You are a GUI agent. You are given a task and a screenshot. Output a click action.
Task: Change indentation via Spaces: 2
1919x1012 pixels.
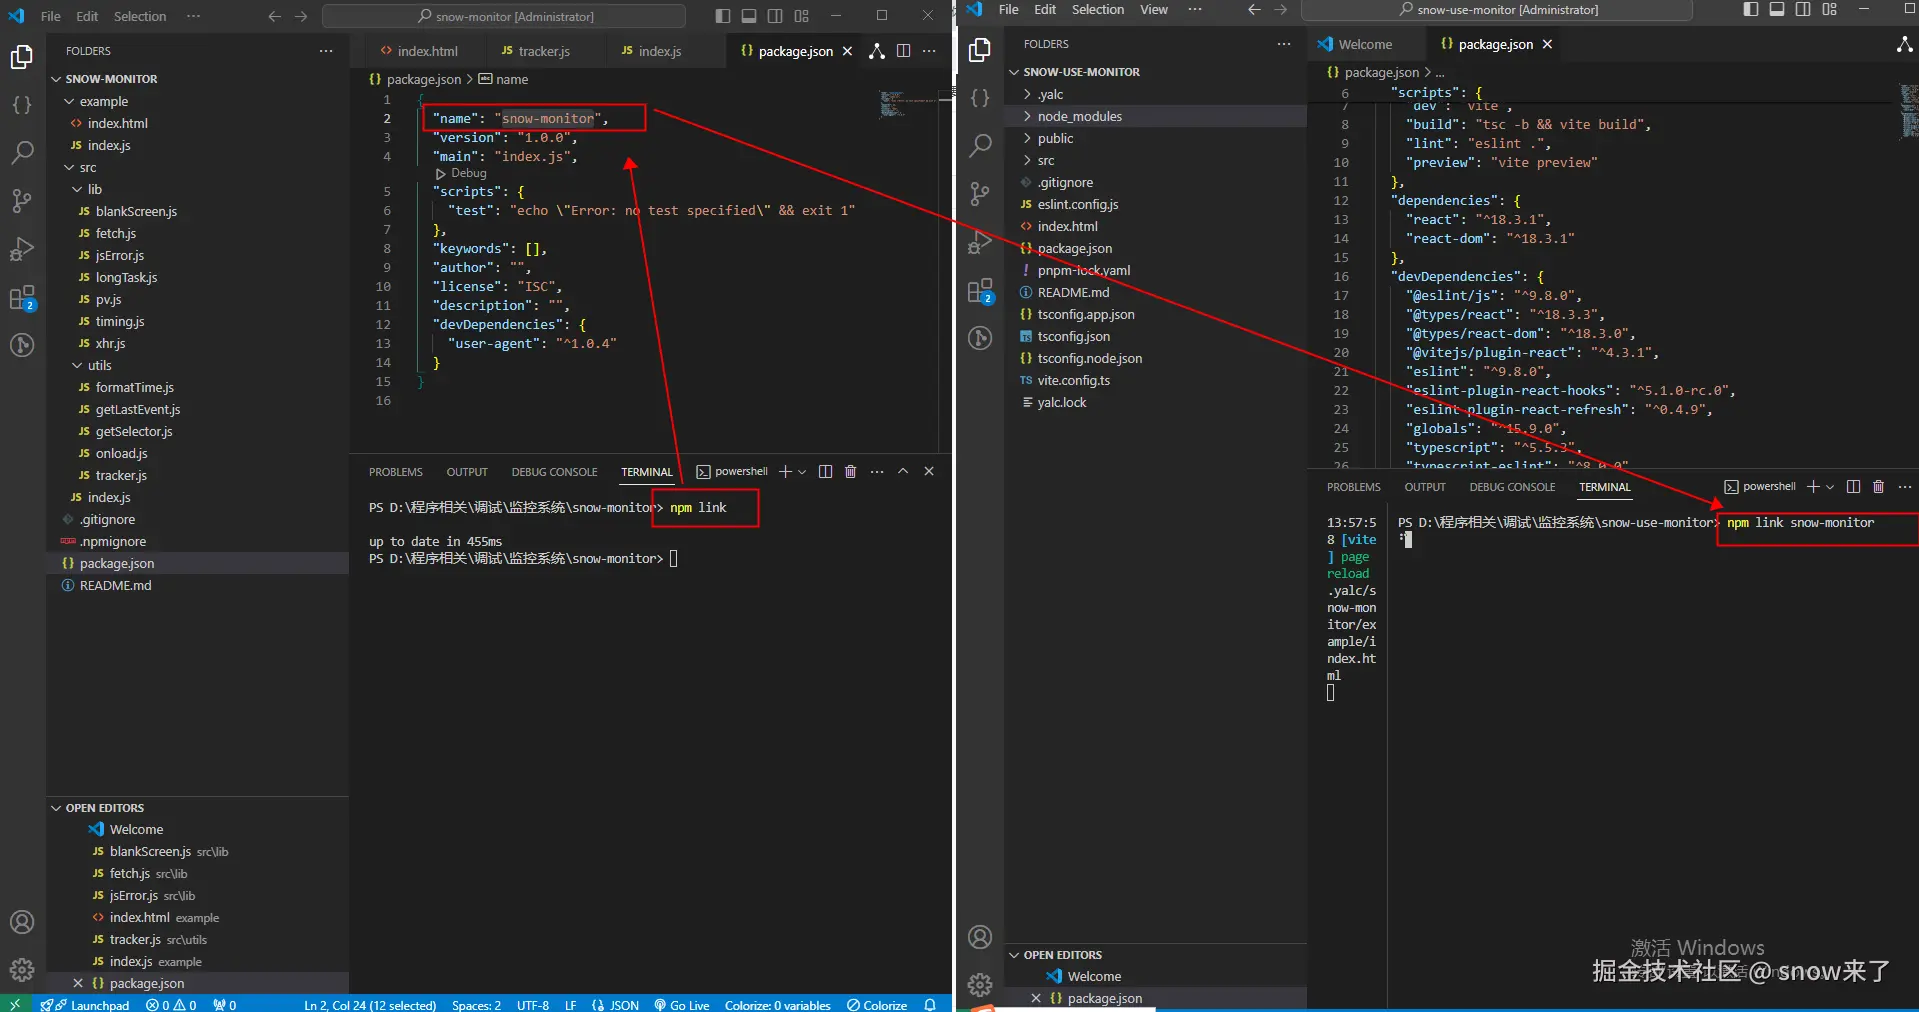pyautogui.click(x=476, y=1004)
